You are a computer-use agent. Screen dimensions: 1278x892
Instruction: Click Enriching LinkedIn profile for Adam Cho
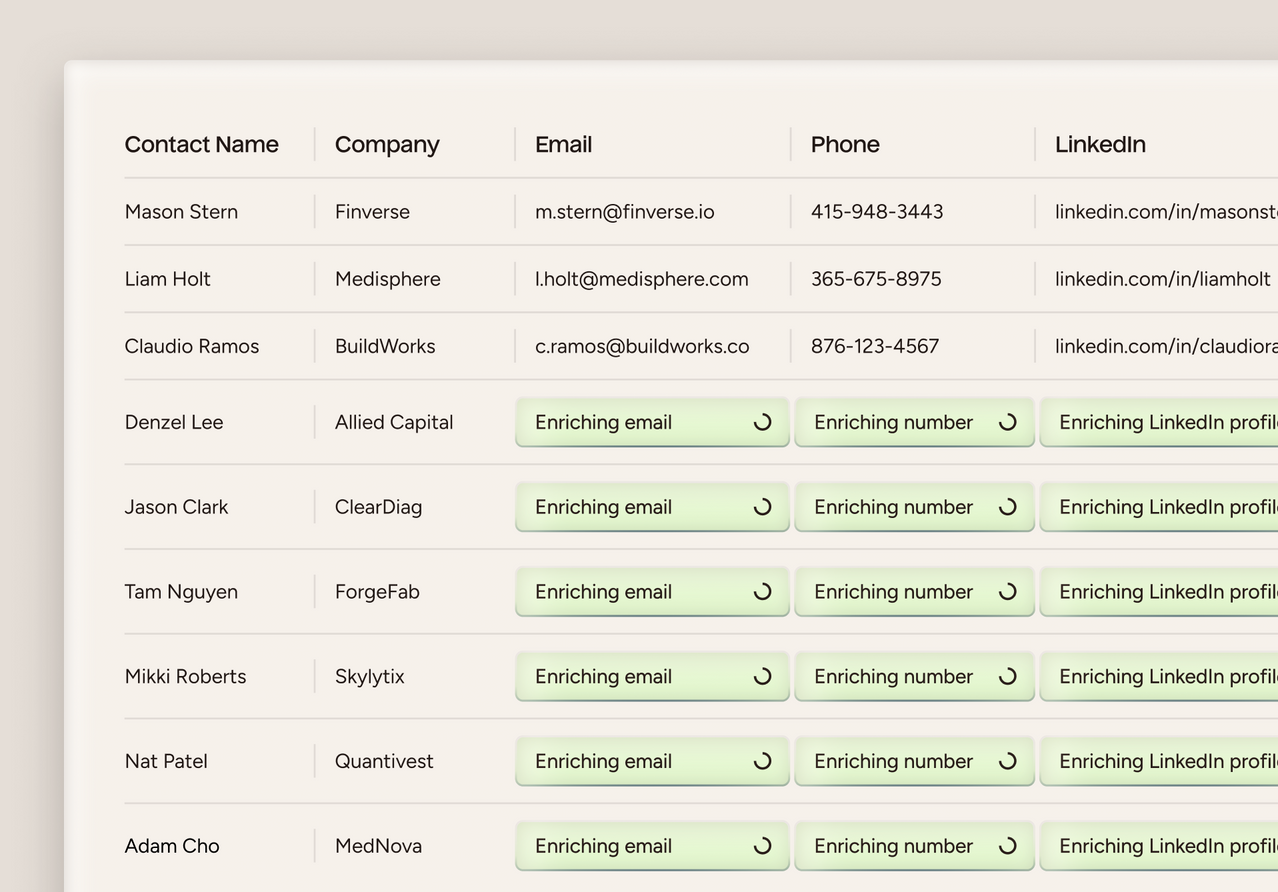coord(1159,846)
